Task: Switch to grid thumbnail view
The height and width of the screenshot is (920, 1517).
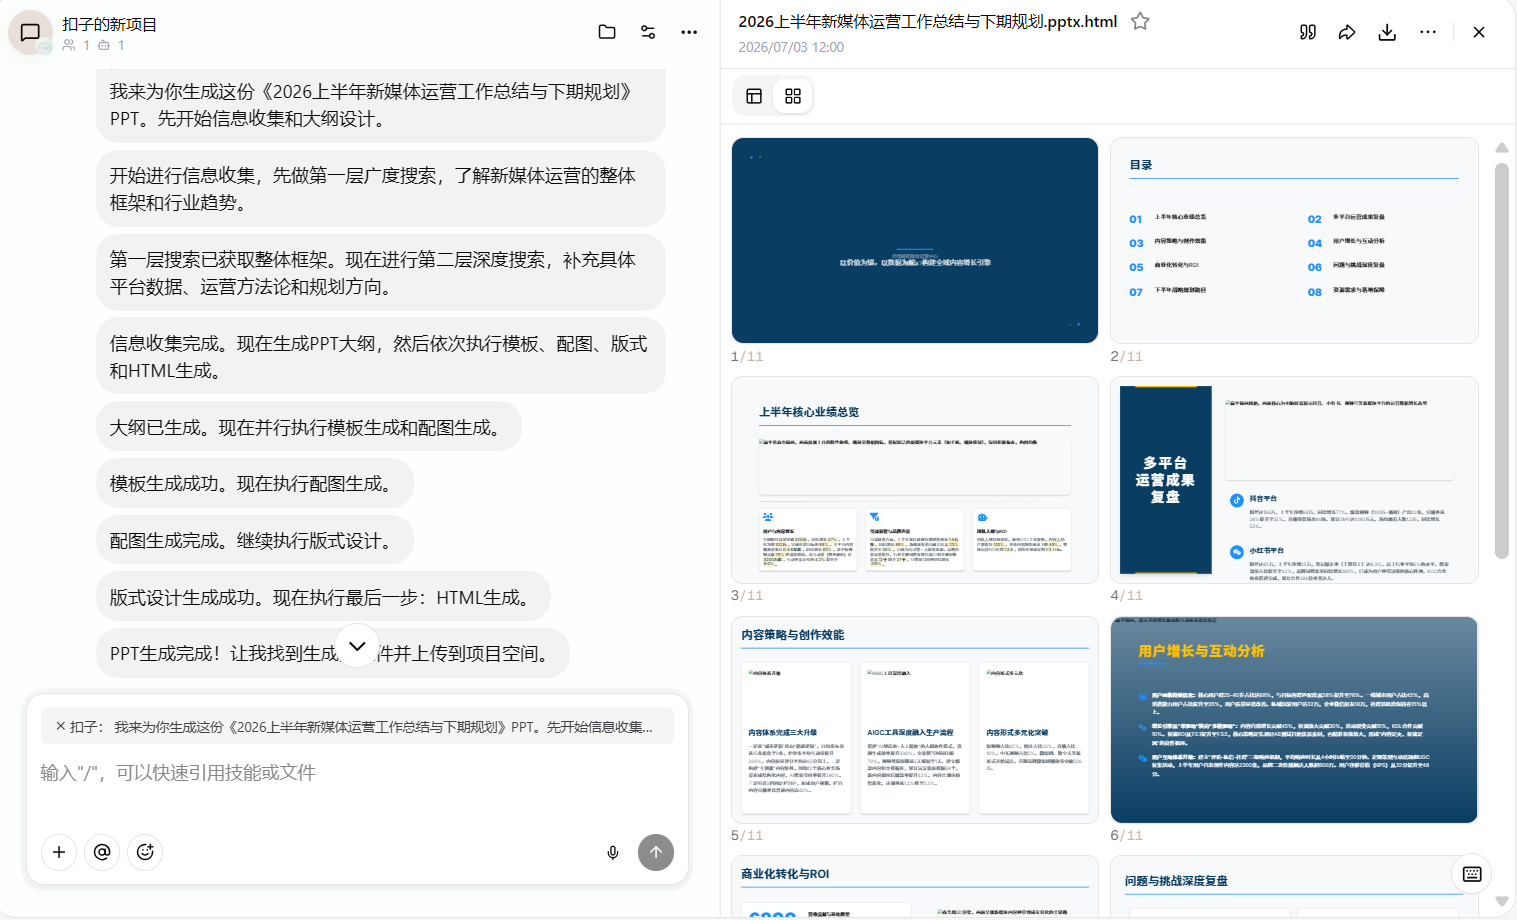Action: coord(793,96)
